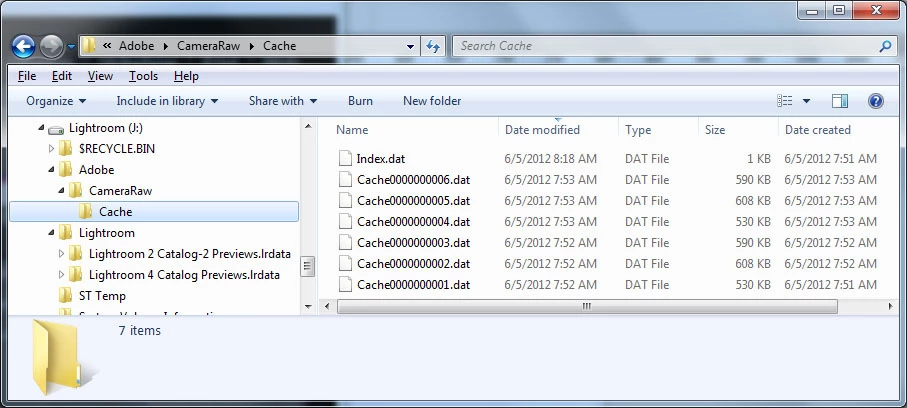The image size is (907, 408).
Task: Click the file list scroll left arrow
Action: pos(327,307)
